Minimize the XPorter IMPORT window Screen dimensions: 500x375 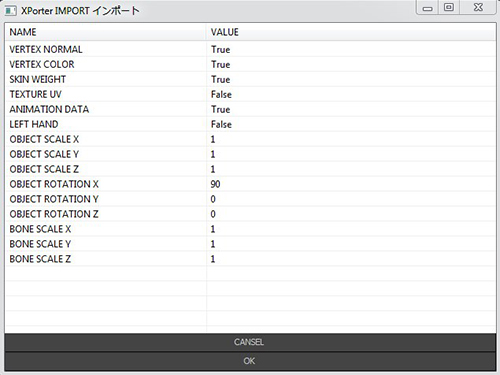[x=427, y=8]
